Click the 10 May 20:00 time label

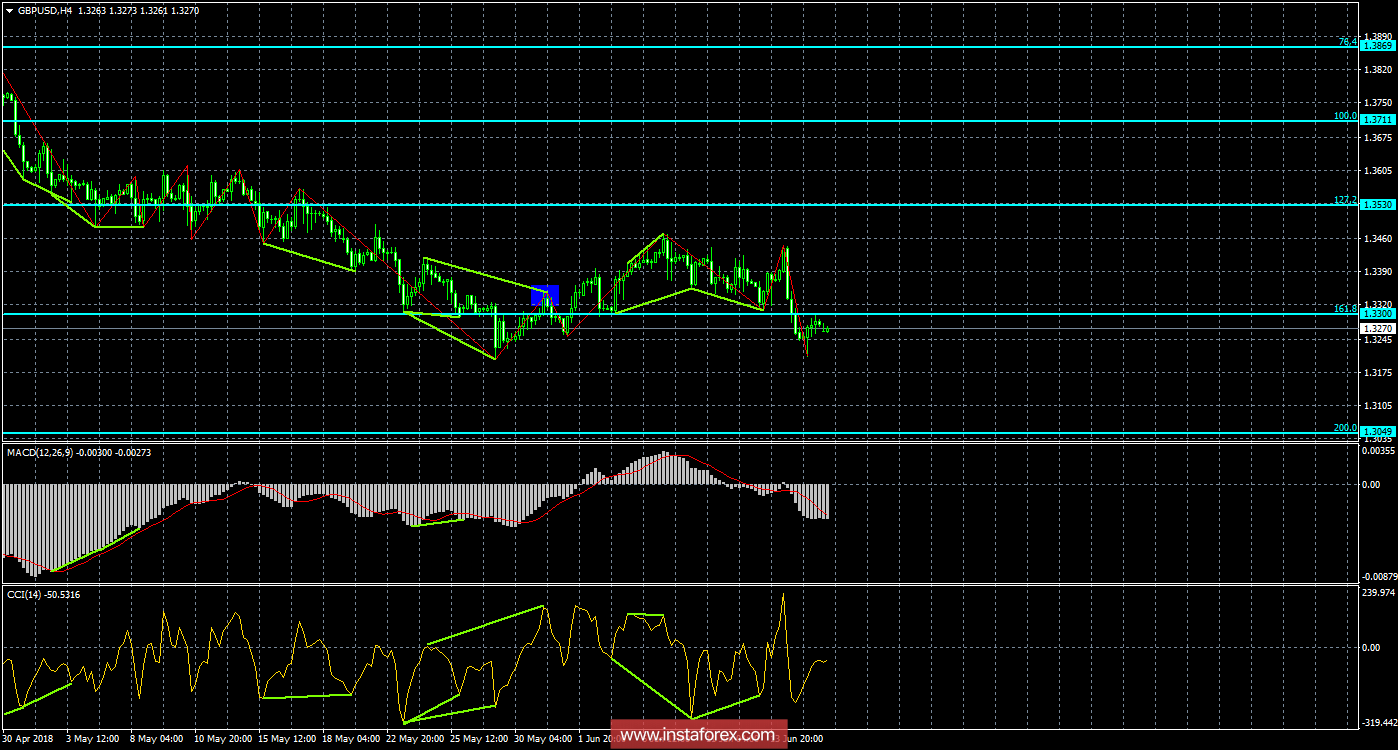(222, 739)
